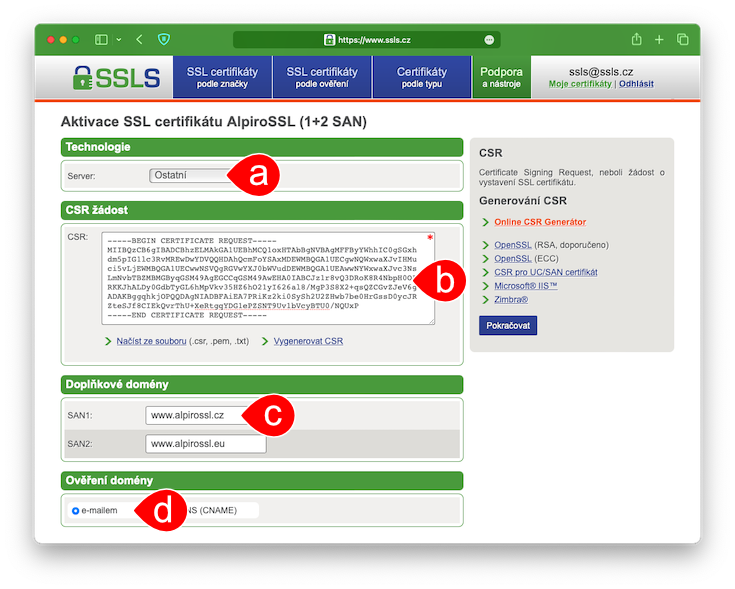
Task: Click the address bar more options icon
Action: pyautogui.click(x=489, y=40)
